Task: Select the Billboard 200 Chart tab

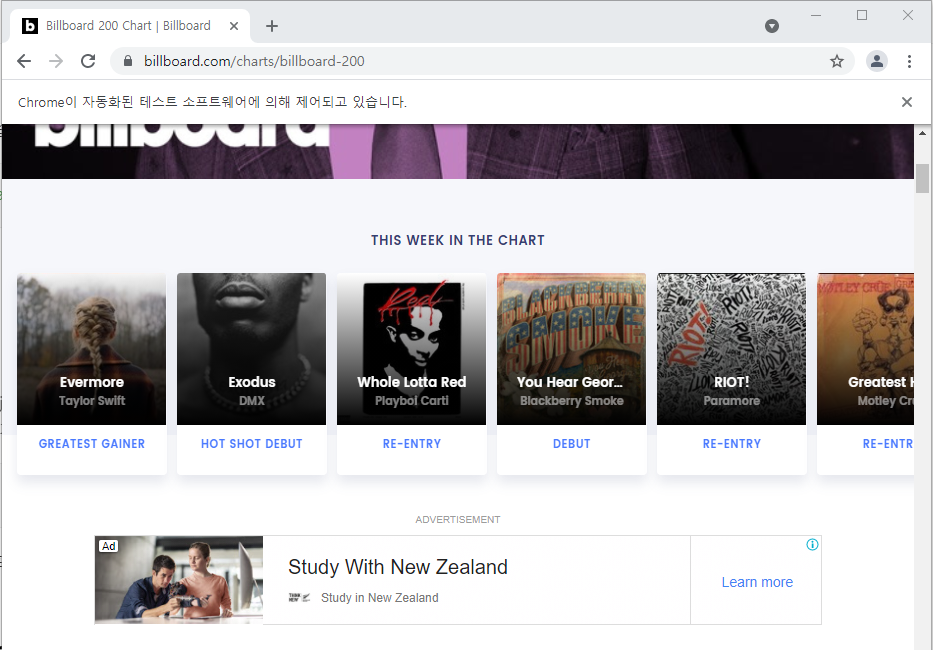Action: 128,26
